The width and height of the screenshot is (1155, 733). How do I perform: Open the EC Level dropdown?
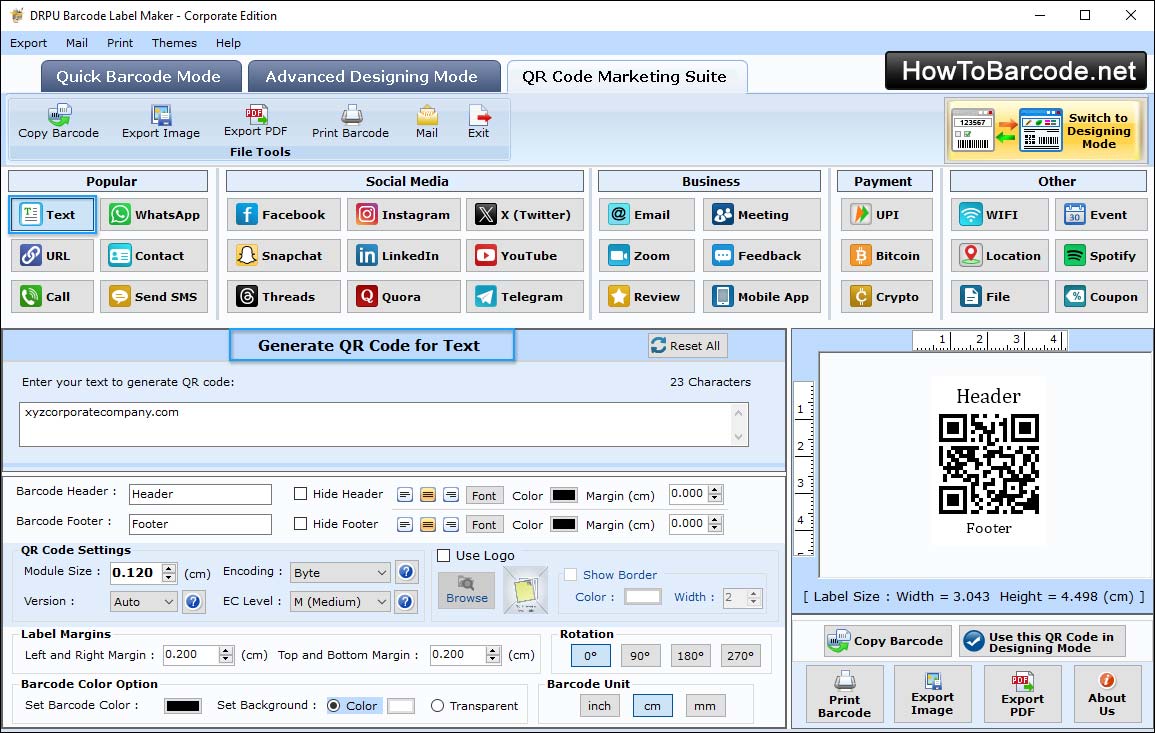[340, 602]
